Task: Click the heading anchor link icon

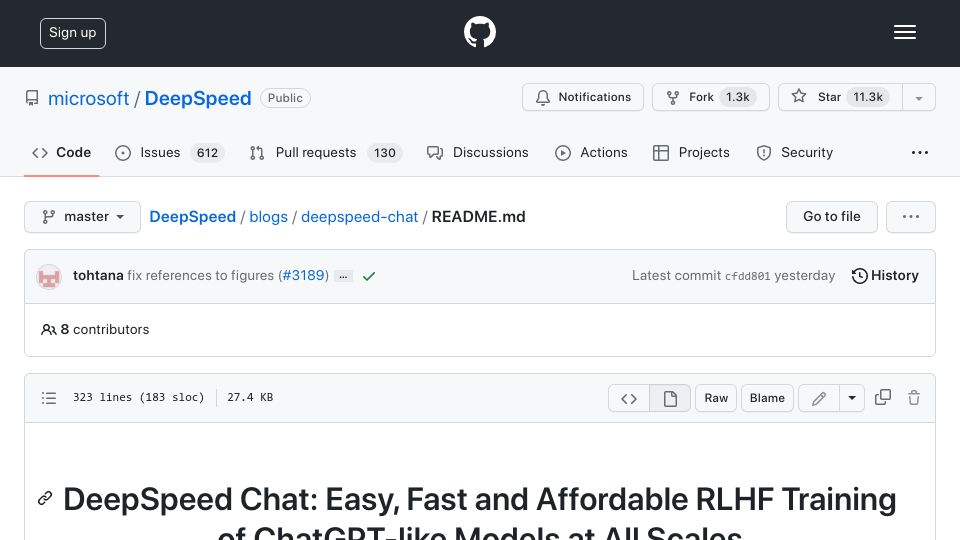Action: click(45, 498)
